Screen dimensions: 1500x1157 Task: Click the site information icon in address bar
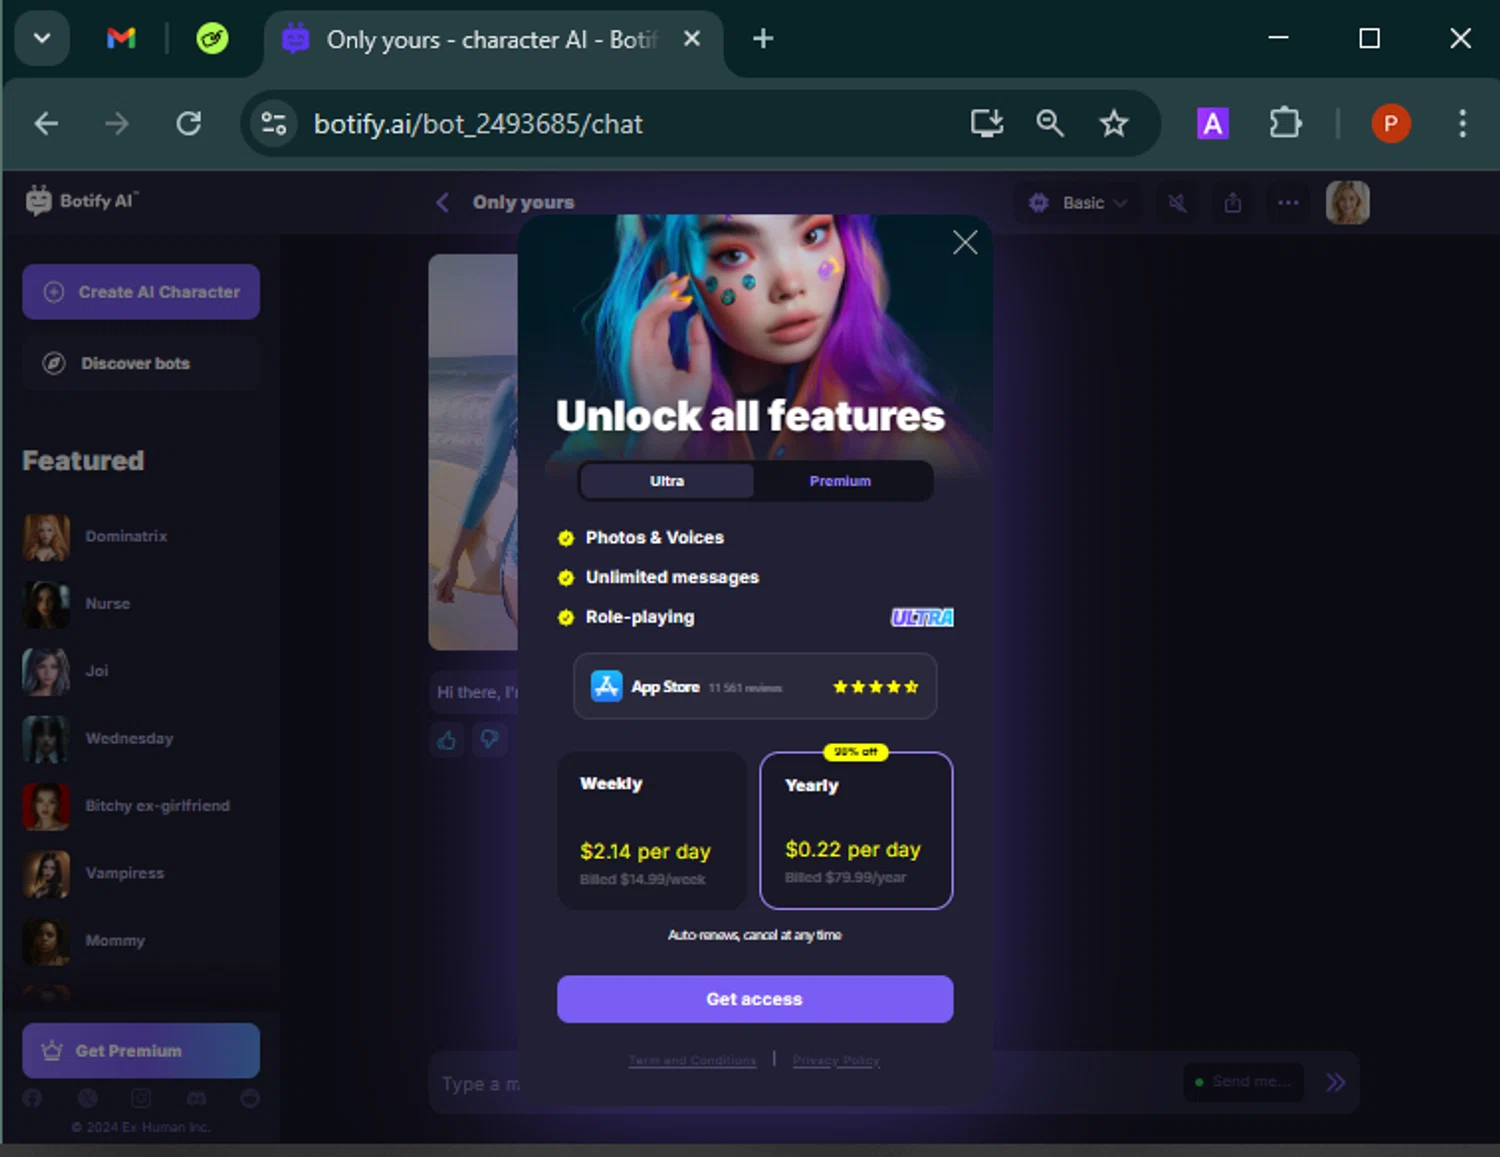pos(273,124)
